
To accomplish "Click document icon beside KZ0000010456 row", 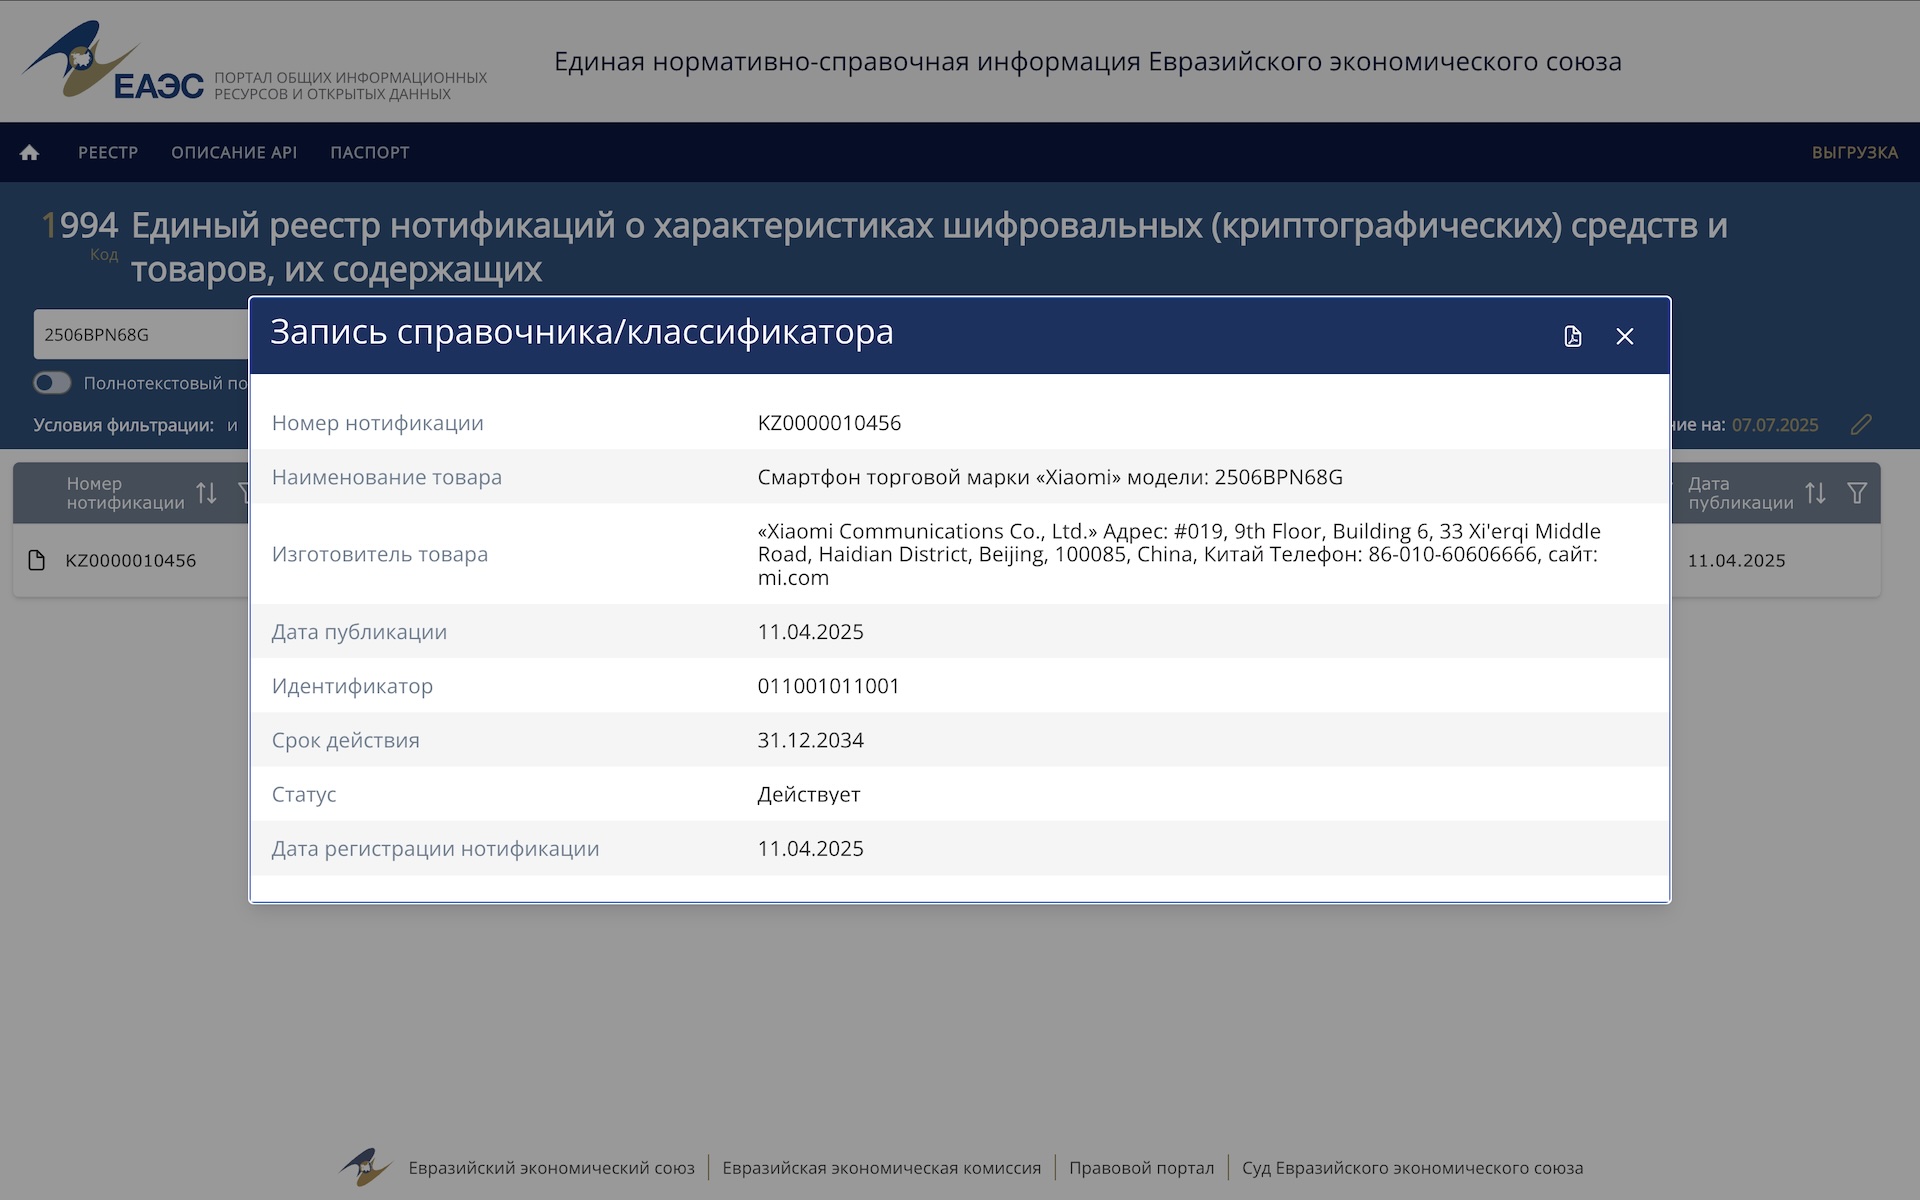I will point(37,560).
